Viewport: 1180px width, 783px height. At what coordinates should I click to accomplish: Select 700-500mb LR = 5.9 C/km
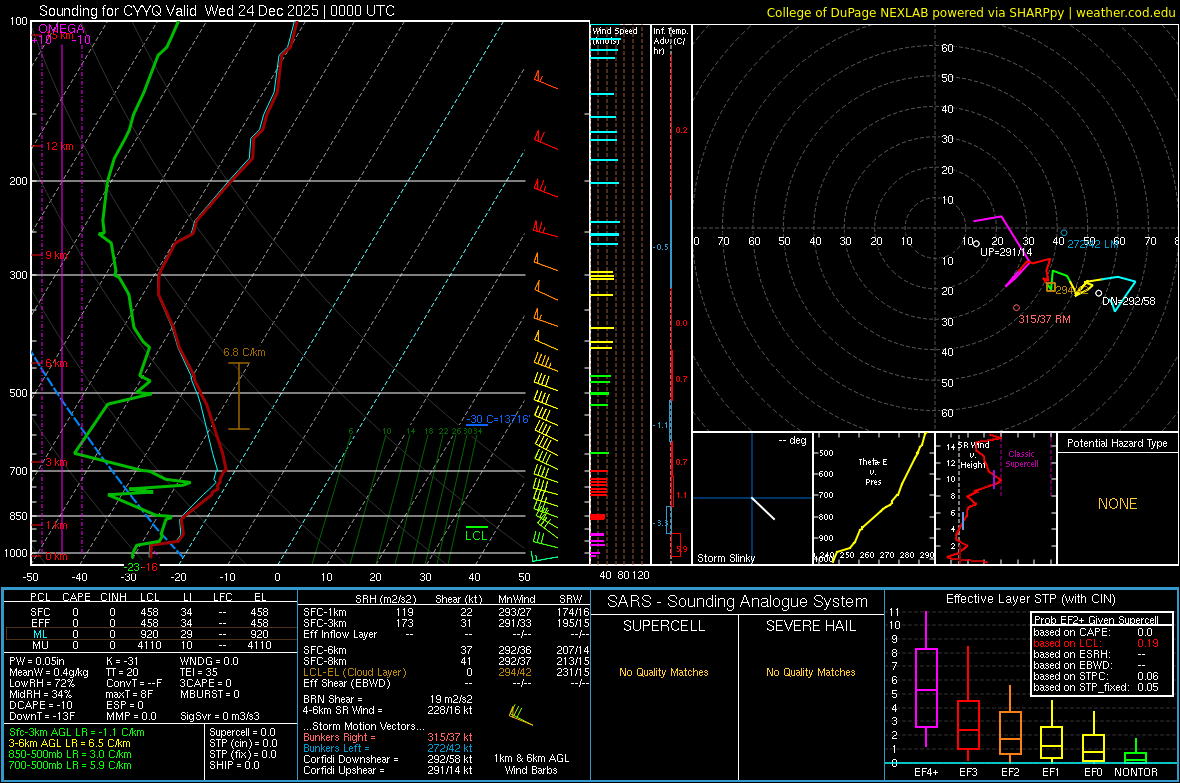(70, 765)
